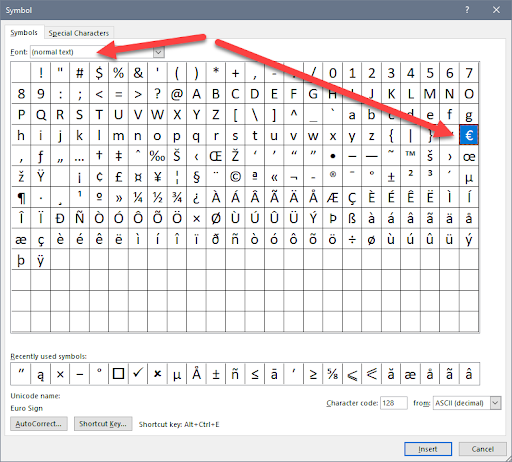Choose the division ÷ sign in grid
Image resolution: width=512 pixels, height=462 pixels.
pos(352,239)
